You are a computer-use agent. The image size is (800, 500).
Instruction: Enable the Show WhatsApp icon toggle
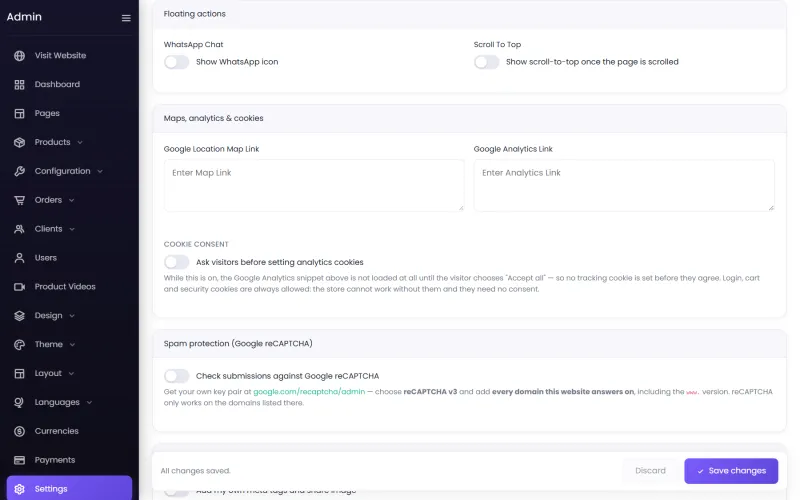pyautogui.click(x=177, y=62)
